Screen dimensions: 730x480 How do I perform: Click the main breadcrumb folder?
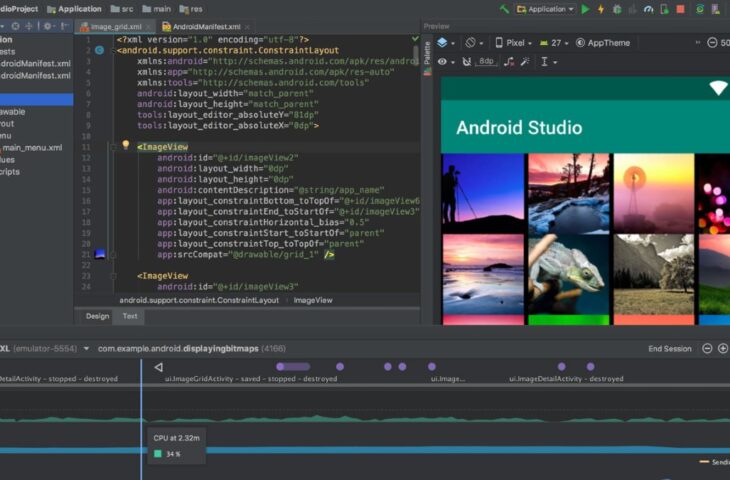pos(156,9)
